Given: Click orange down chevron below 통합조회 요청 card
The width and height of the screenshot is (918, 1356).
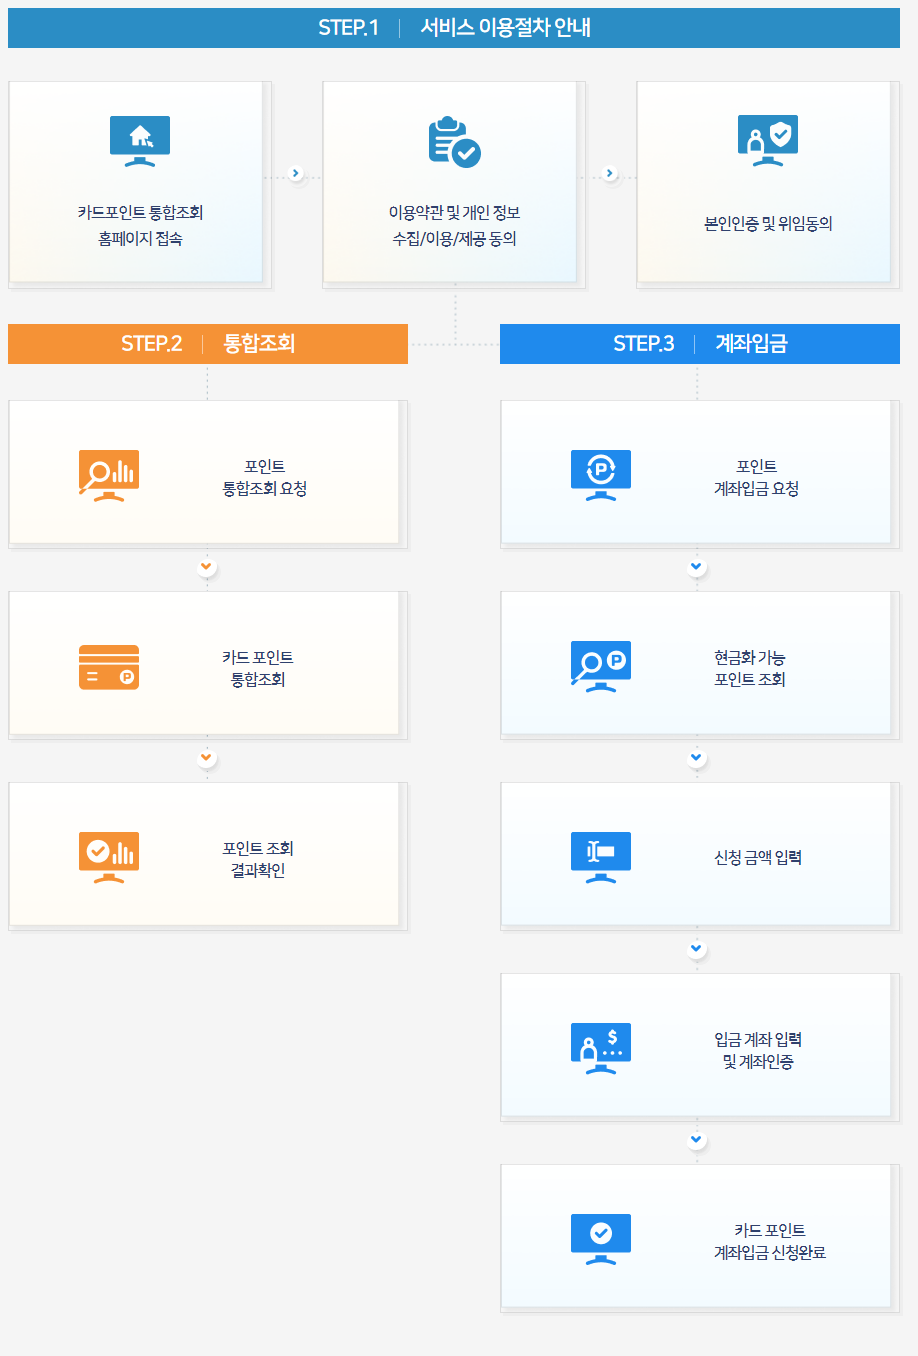Looking at the screenshot, I should (x=207, y=567).
